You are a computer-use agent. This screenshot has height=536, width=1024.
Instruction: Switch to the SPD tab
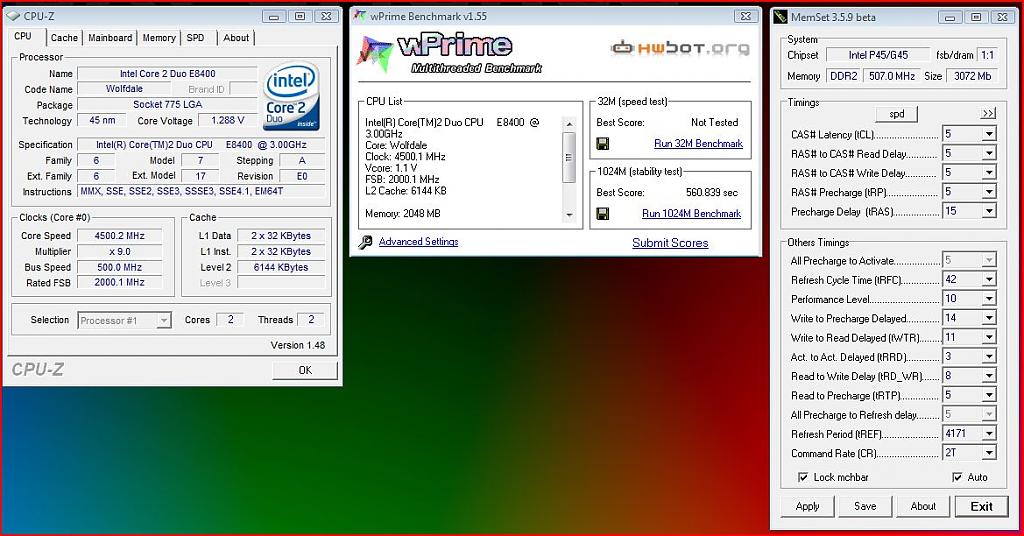(195, 38)
